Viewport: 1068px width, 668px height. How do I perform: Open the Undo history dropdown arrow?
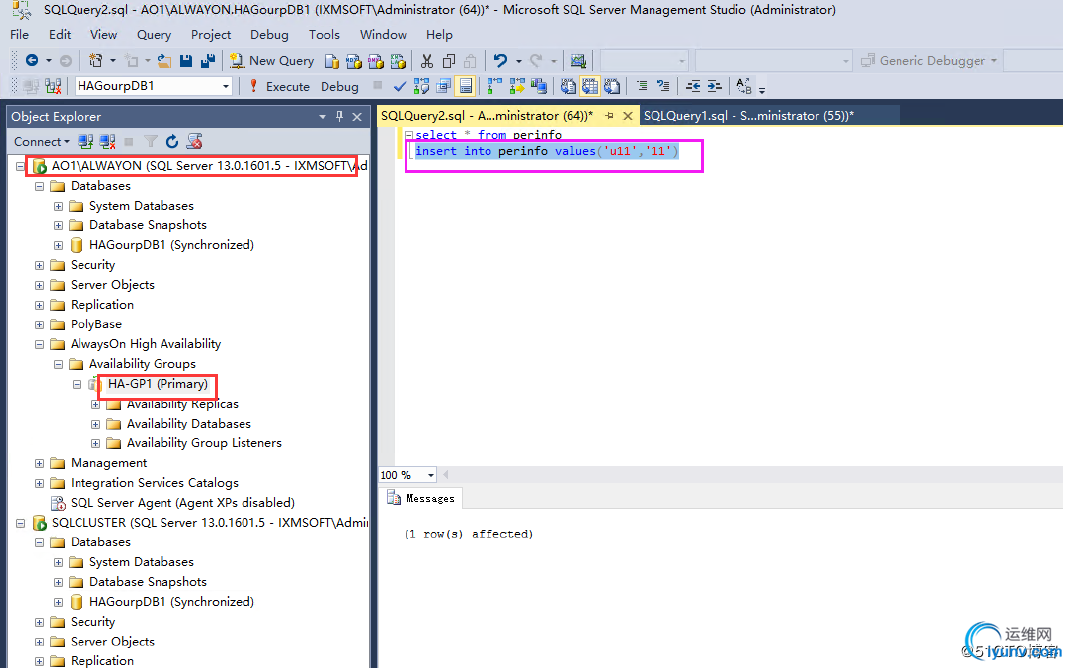(518, 61)
